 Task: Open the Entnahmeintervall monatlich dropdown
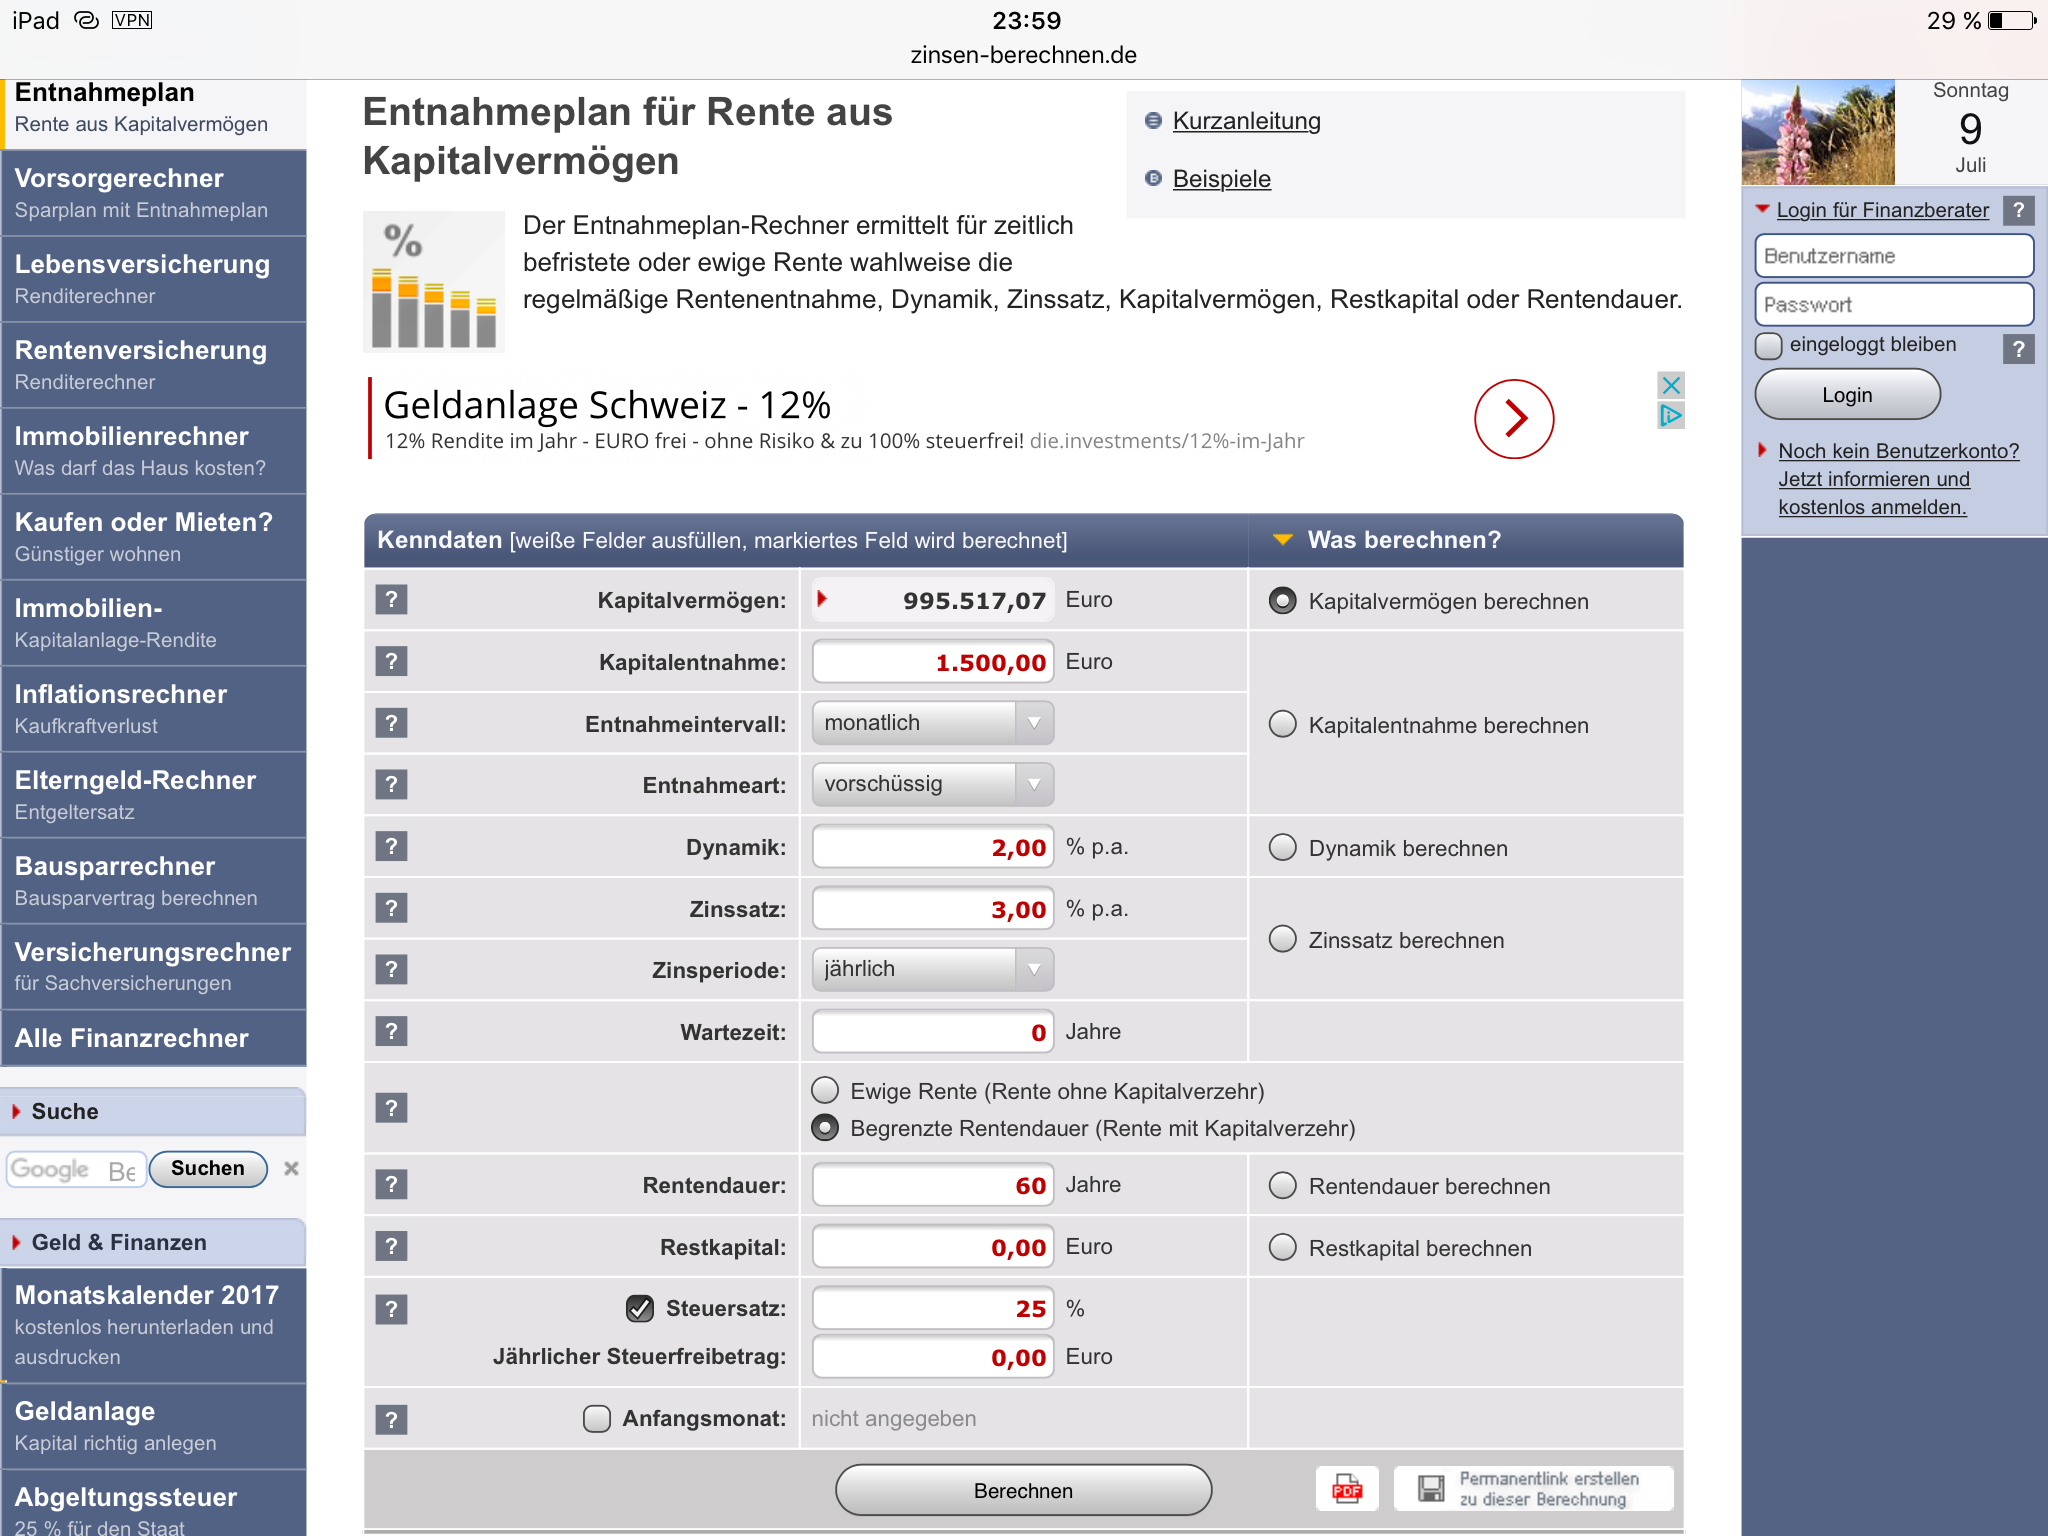coord(932,723)
